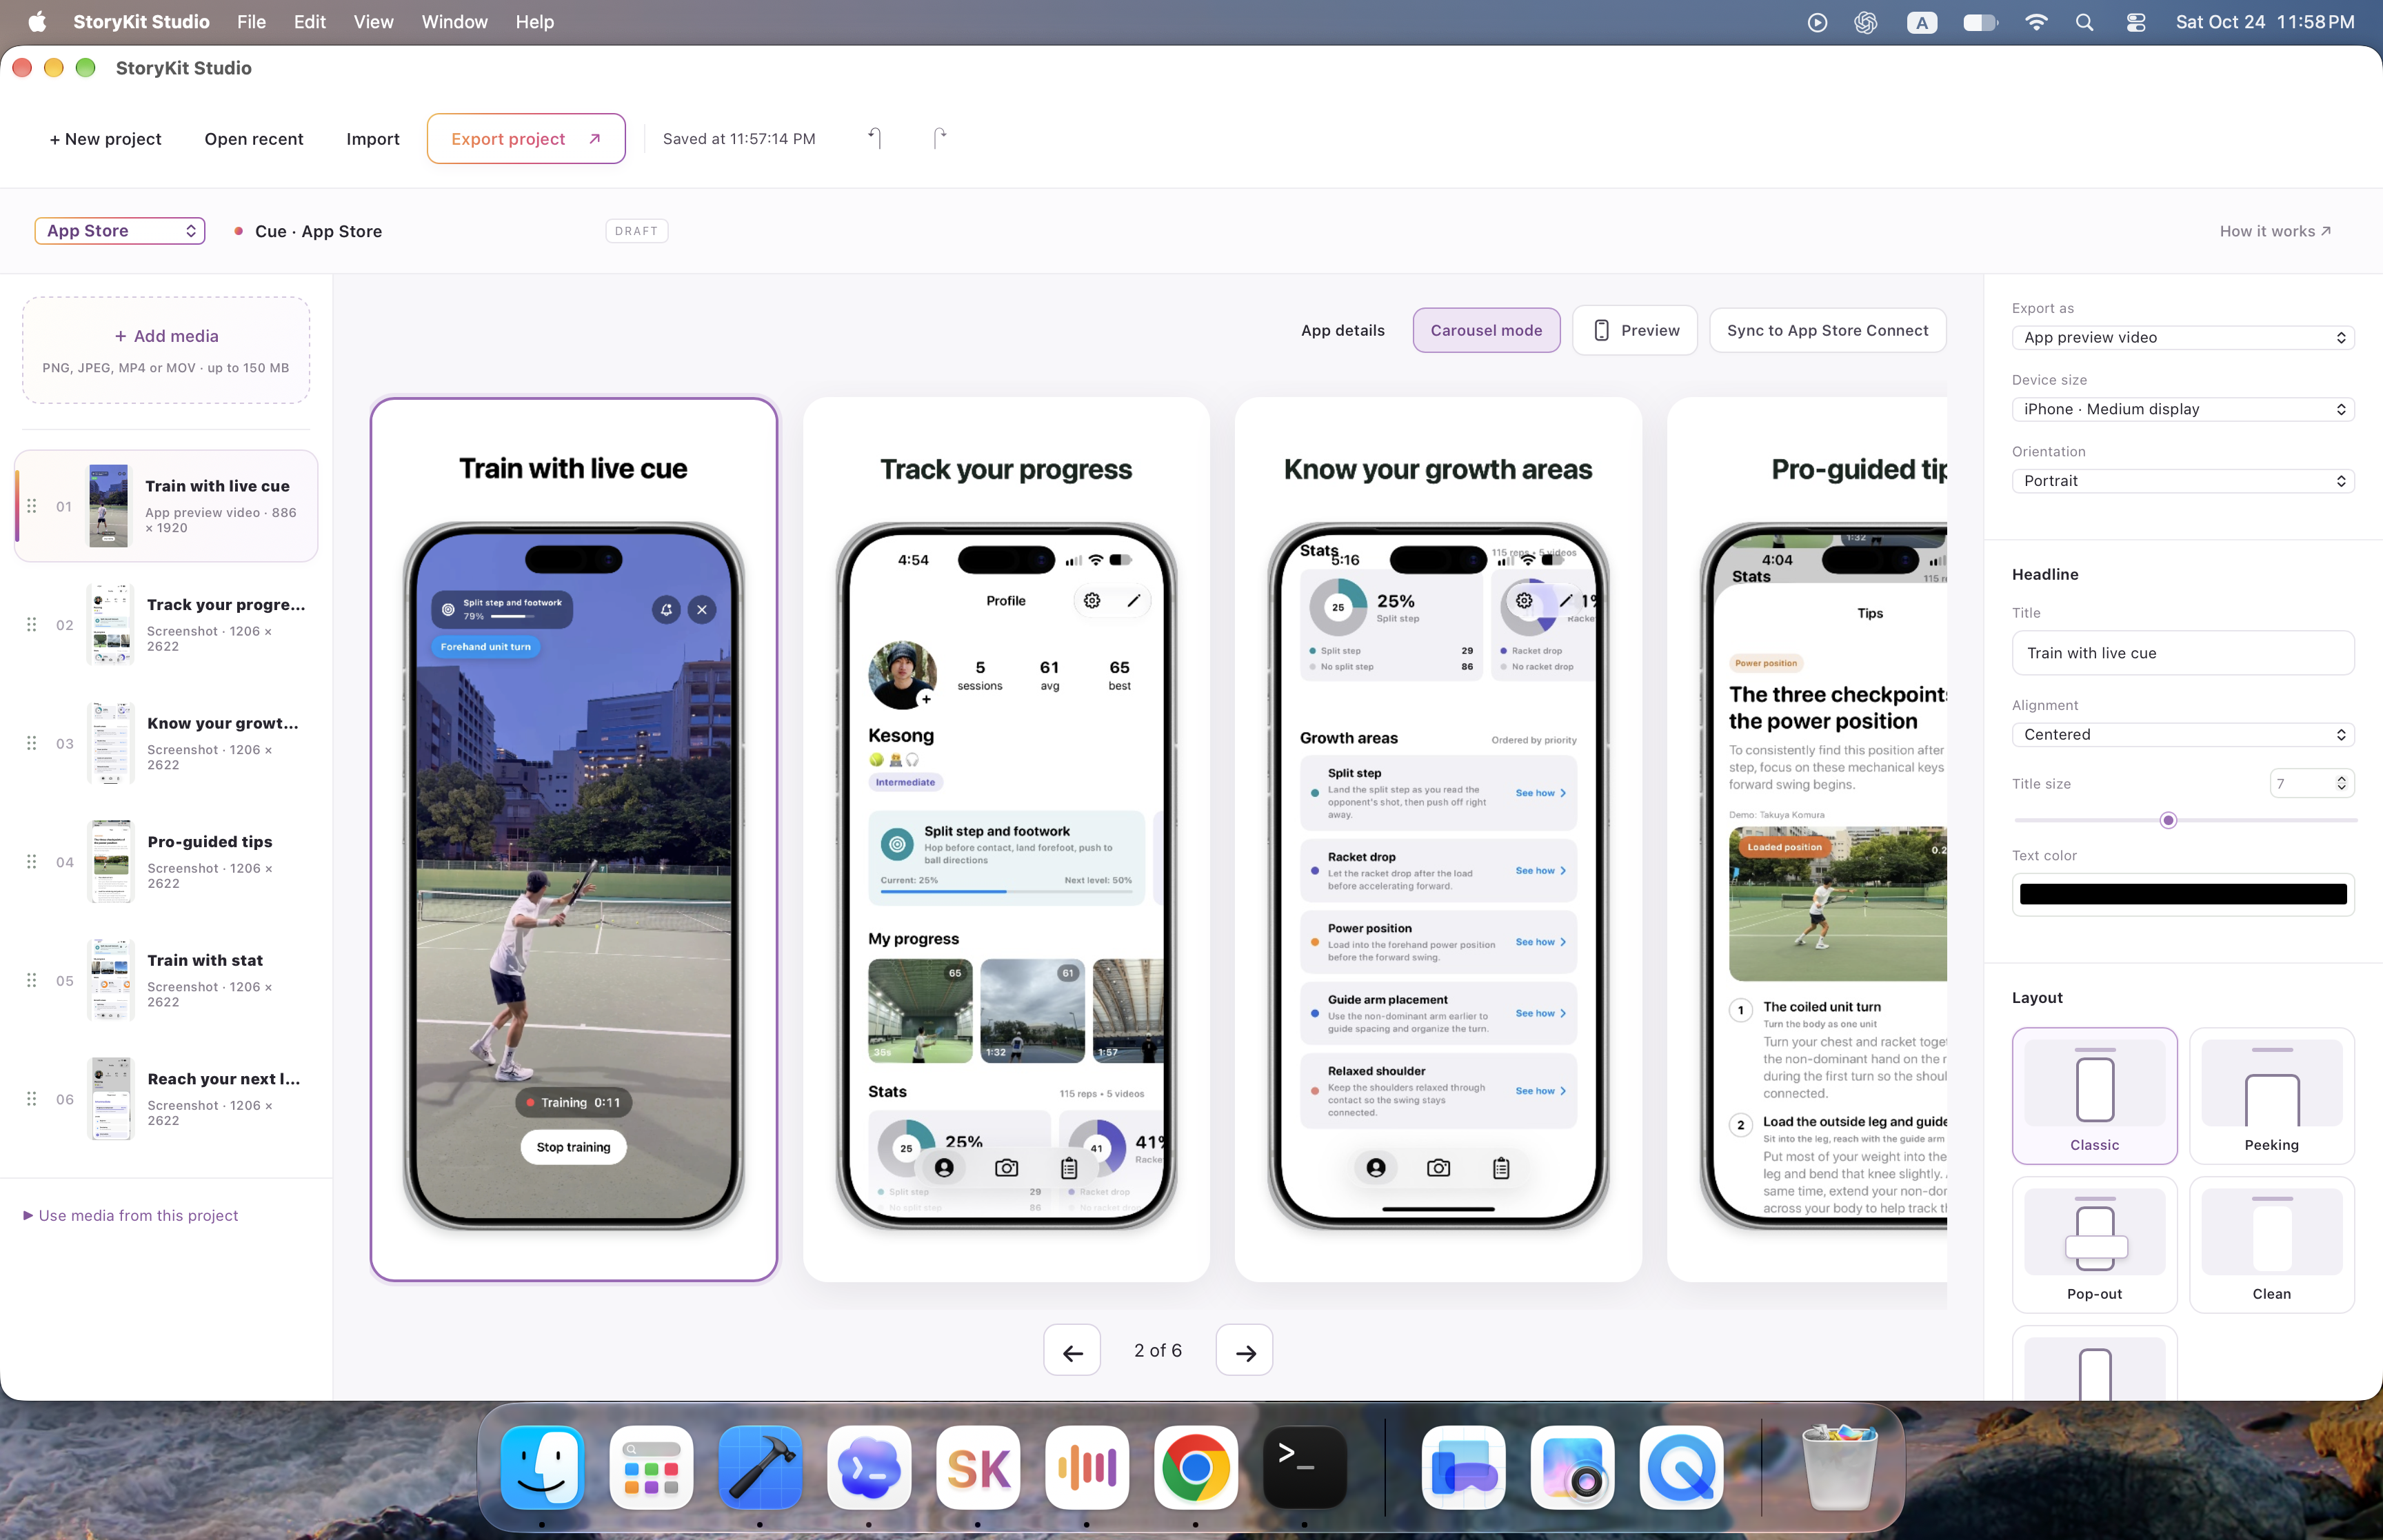Select Track your progress media item
Image resolution: width=2383 pixels, height=1540 pixels.
[166, 625]
